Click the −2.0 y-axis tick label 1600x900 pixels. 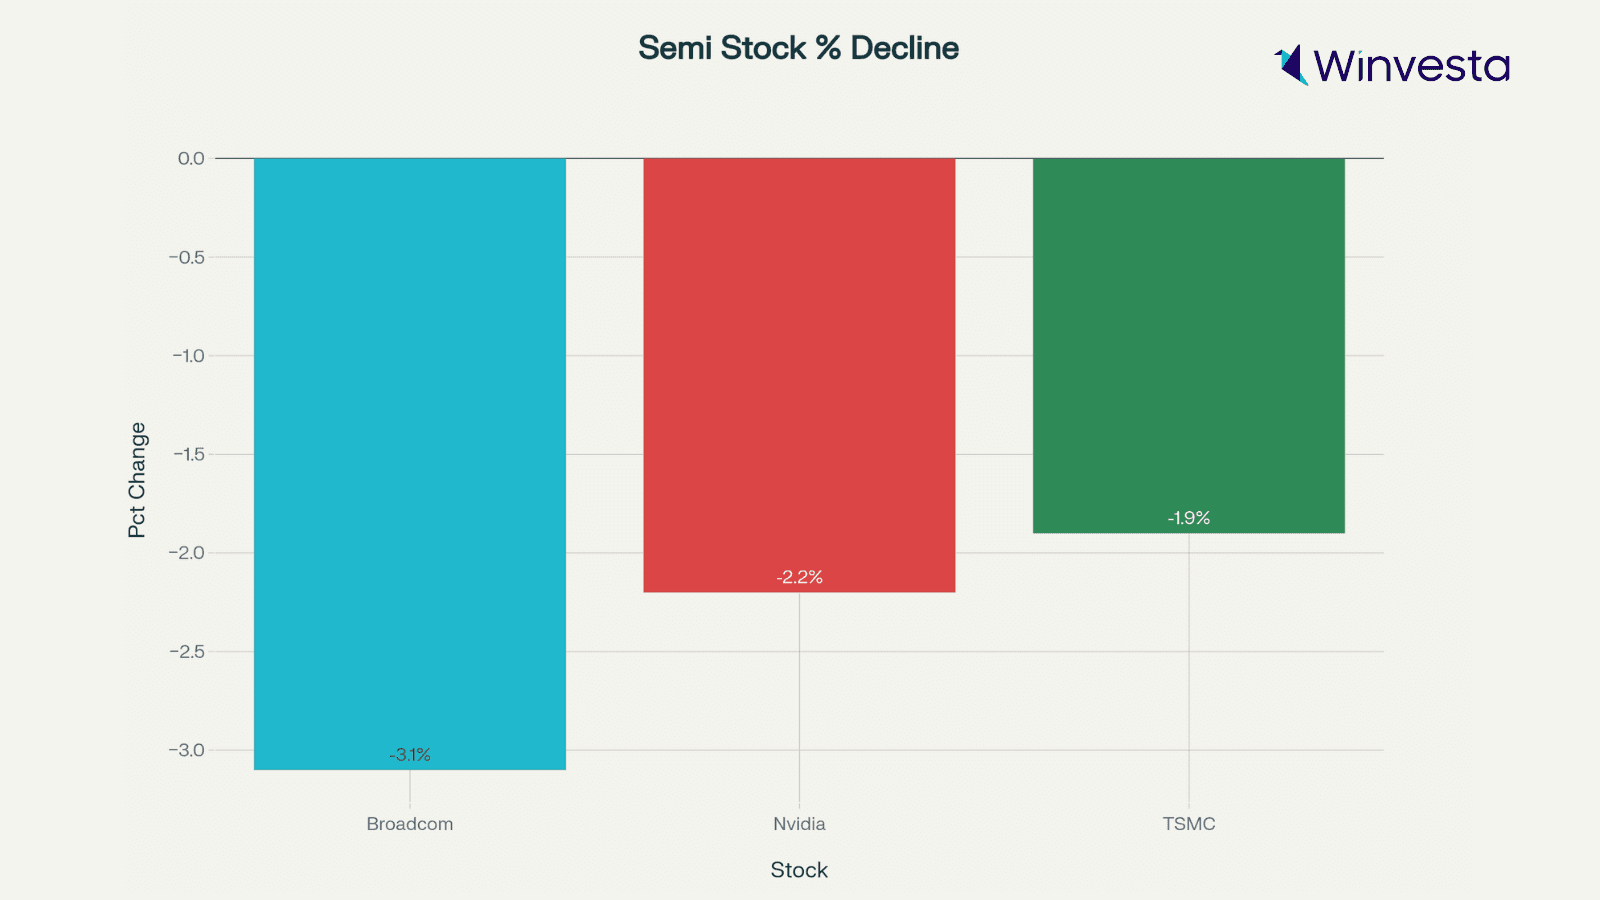(187, 553)
